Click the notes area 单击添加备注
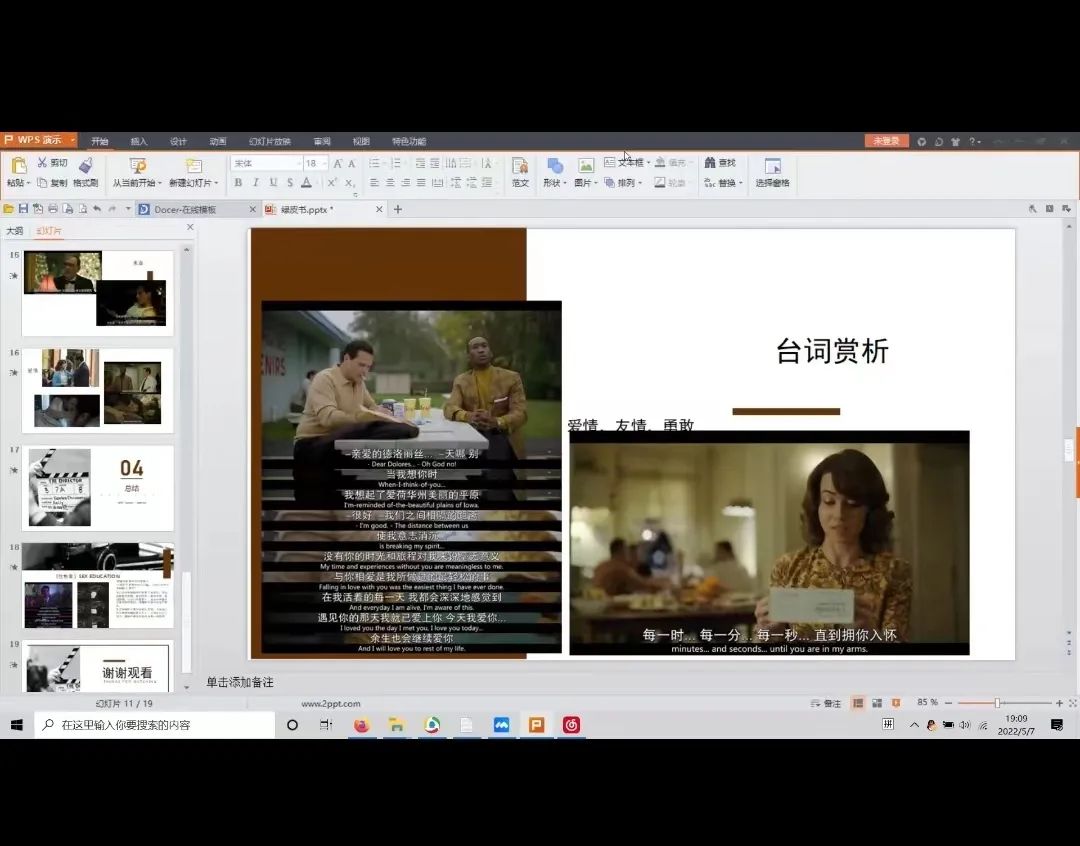Viewport: 1080px width, 846px height. [240, 682]
